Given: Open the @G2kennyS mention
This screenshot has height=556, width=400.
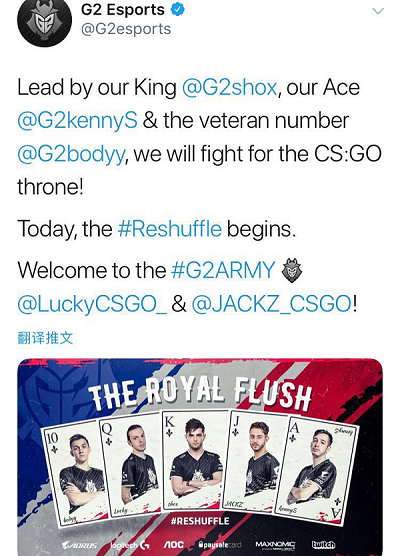Looking at the screenshot, I should (77, 121).
